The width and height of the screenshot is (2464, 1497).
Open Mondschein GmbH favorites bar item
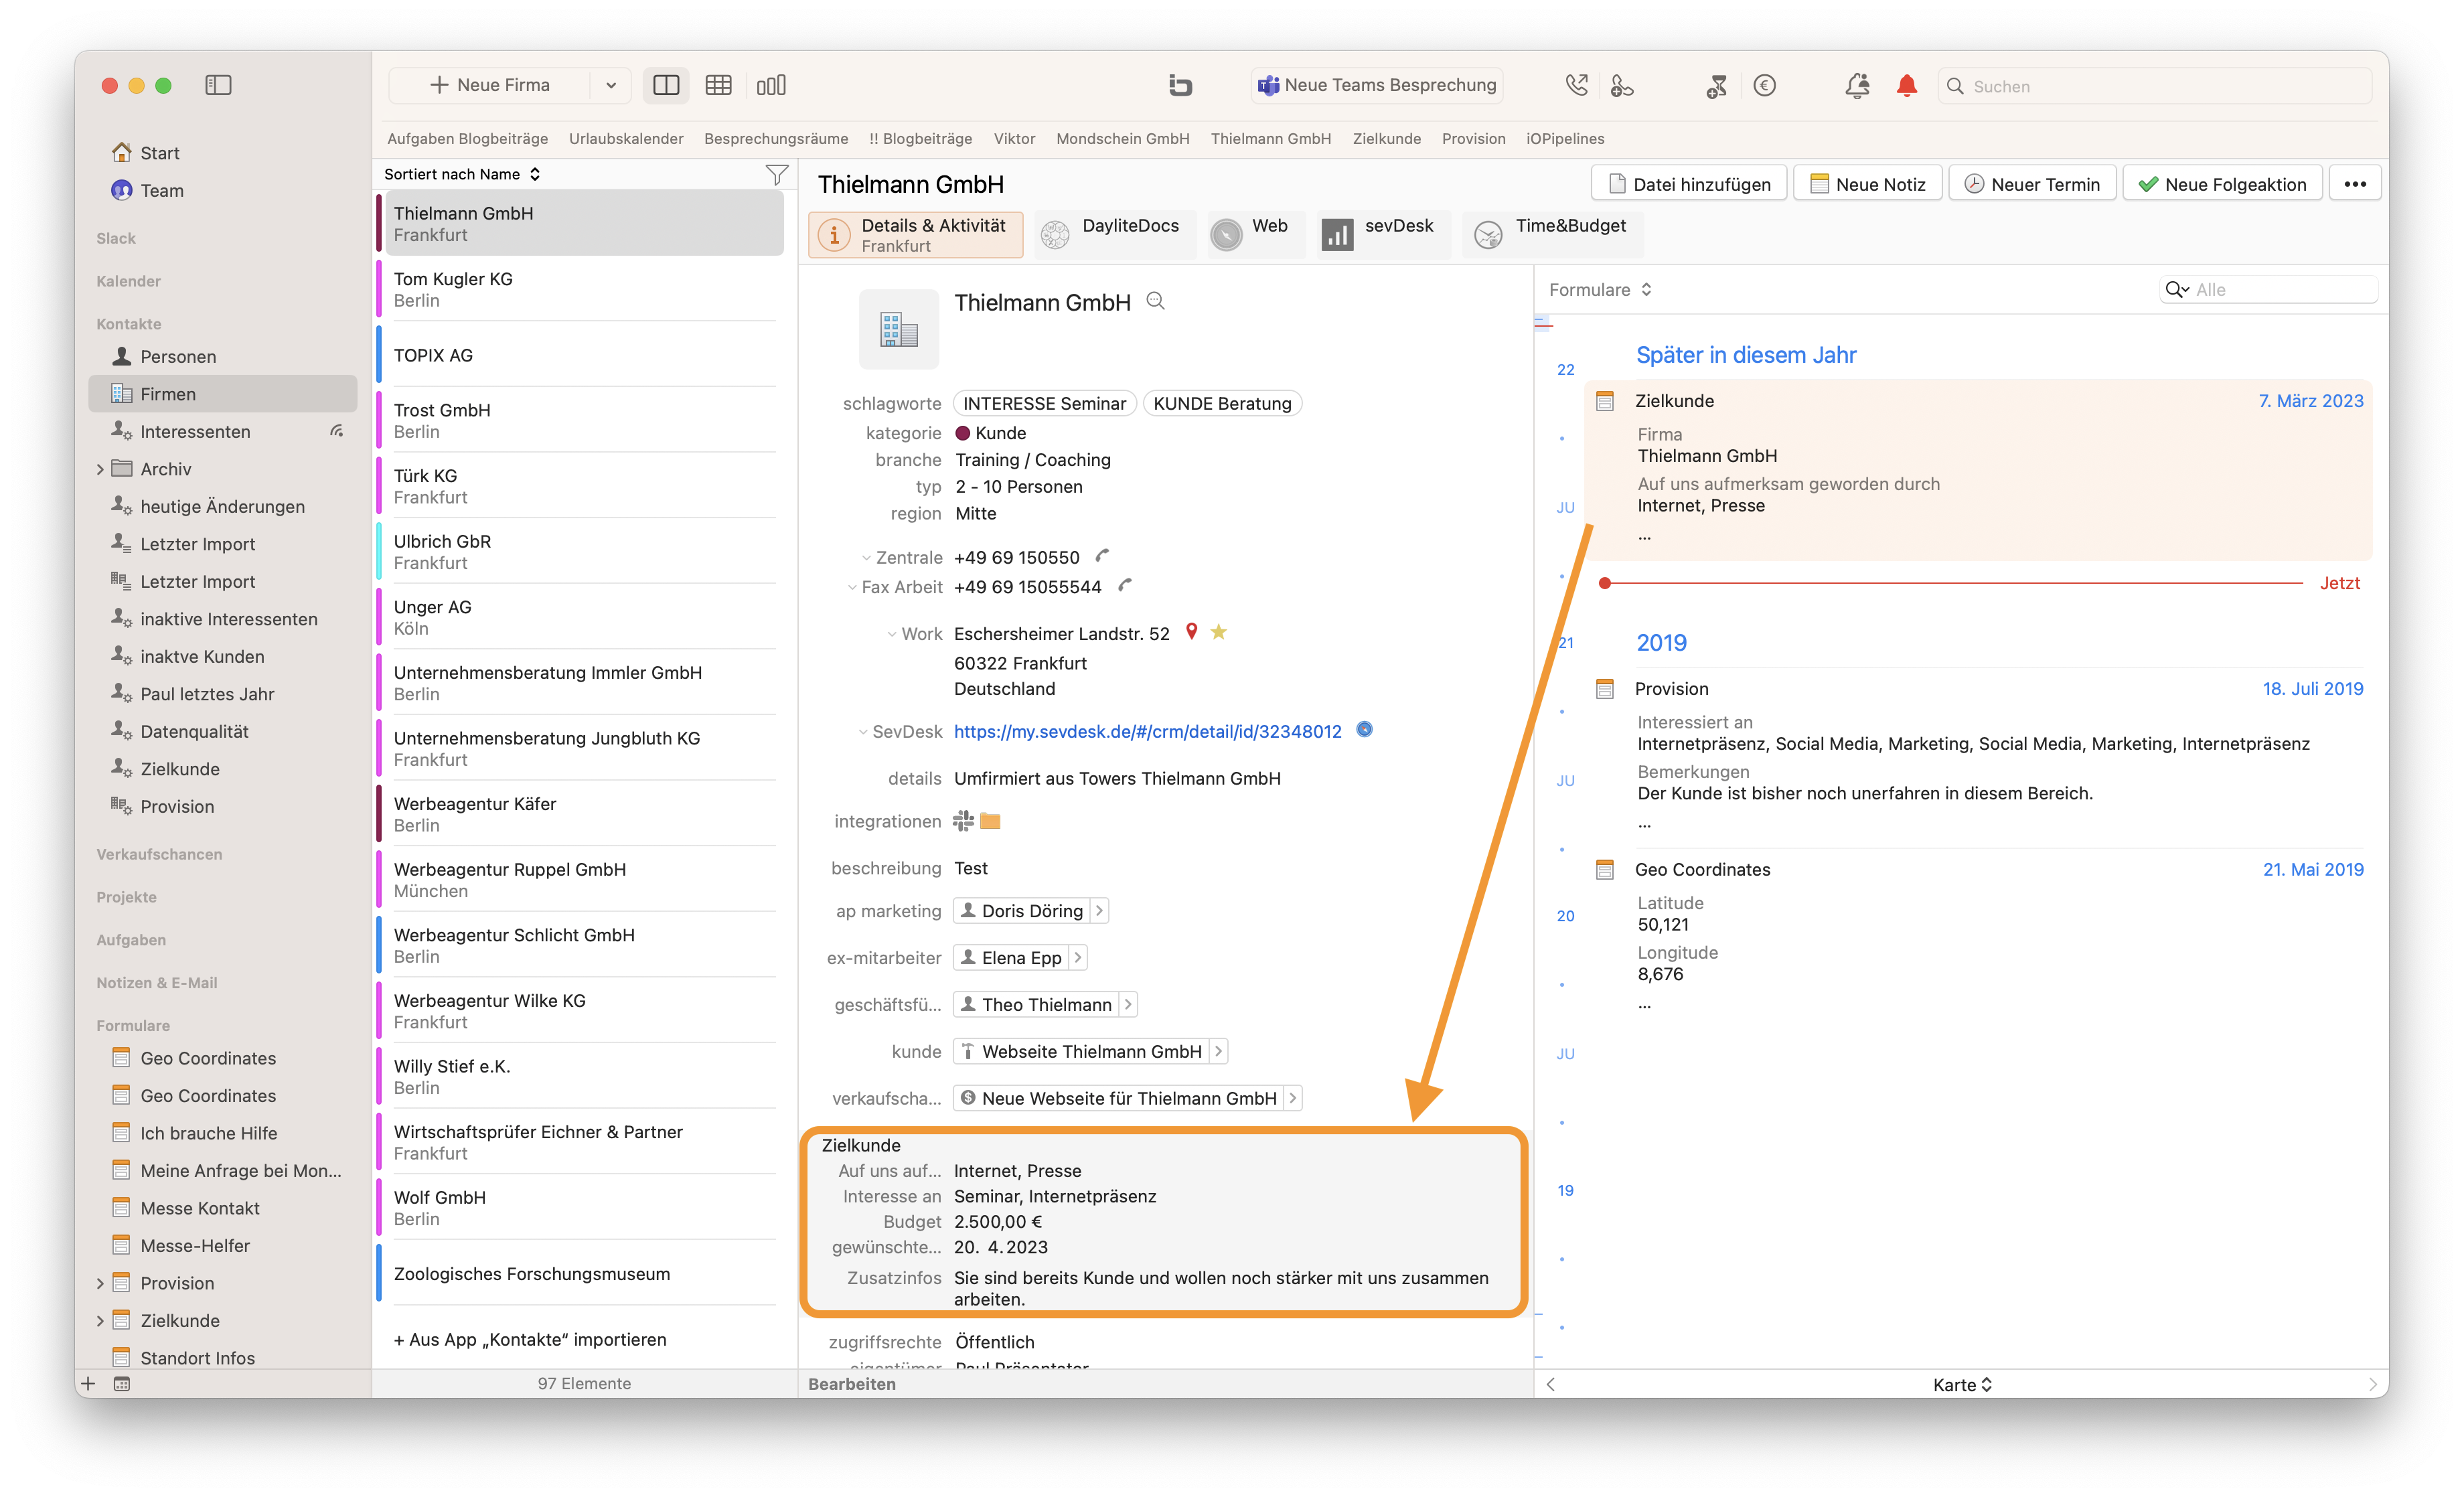(x=1122, y=138)
